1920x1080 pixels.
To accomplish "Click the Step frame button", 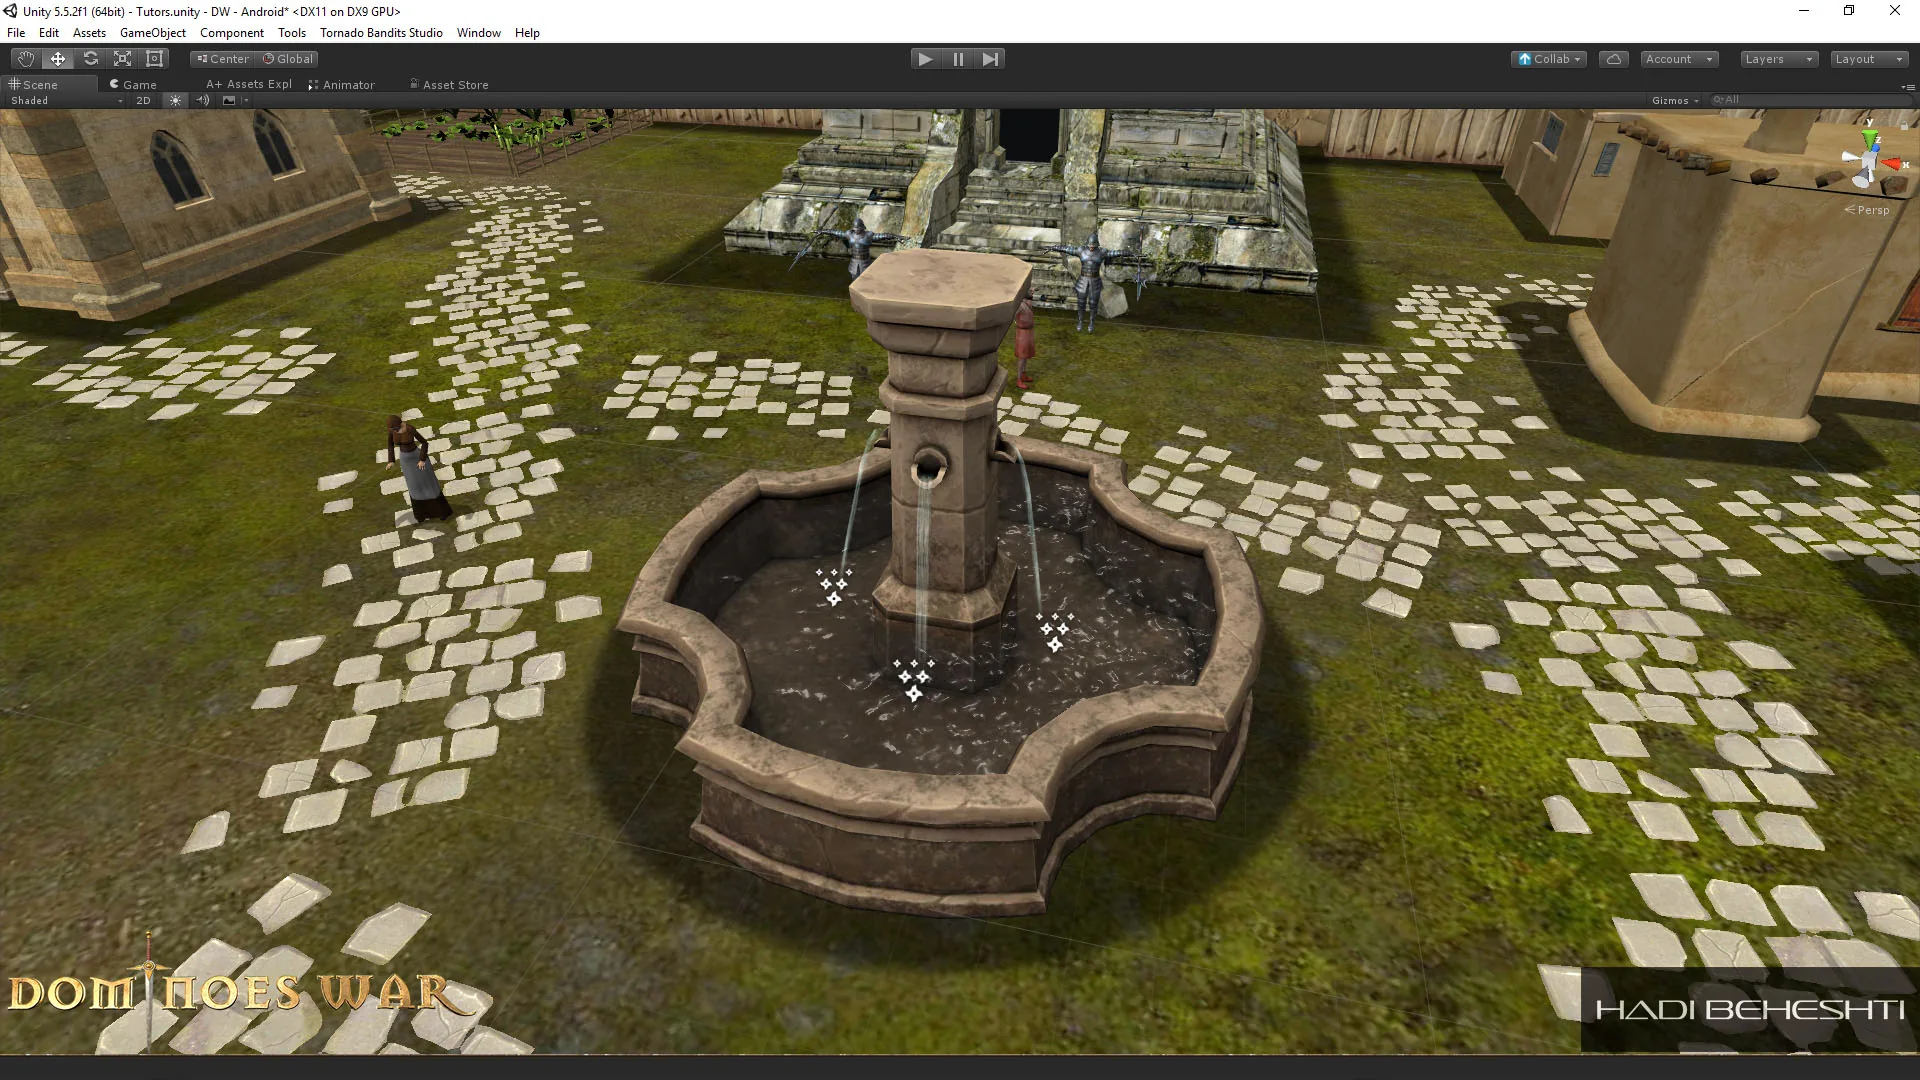I will tap(990, 59).
